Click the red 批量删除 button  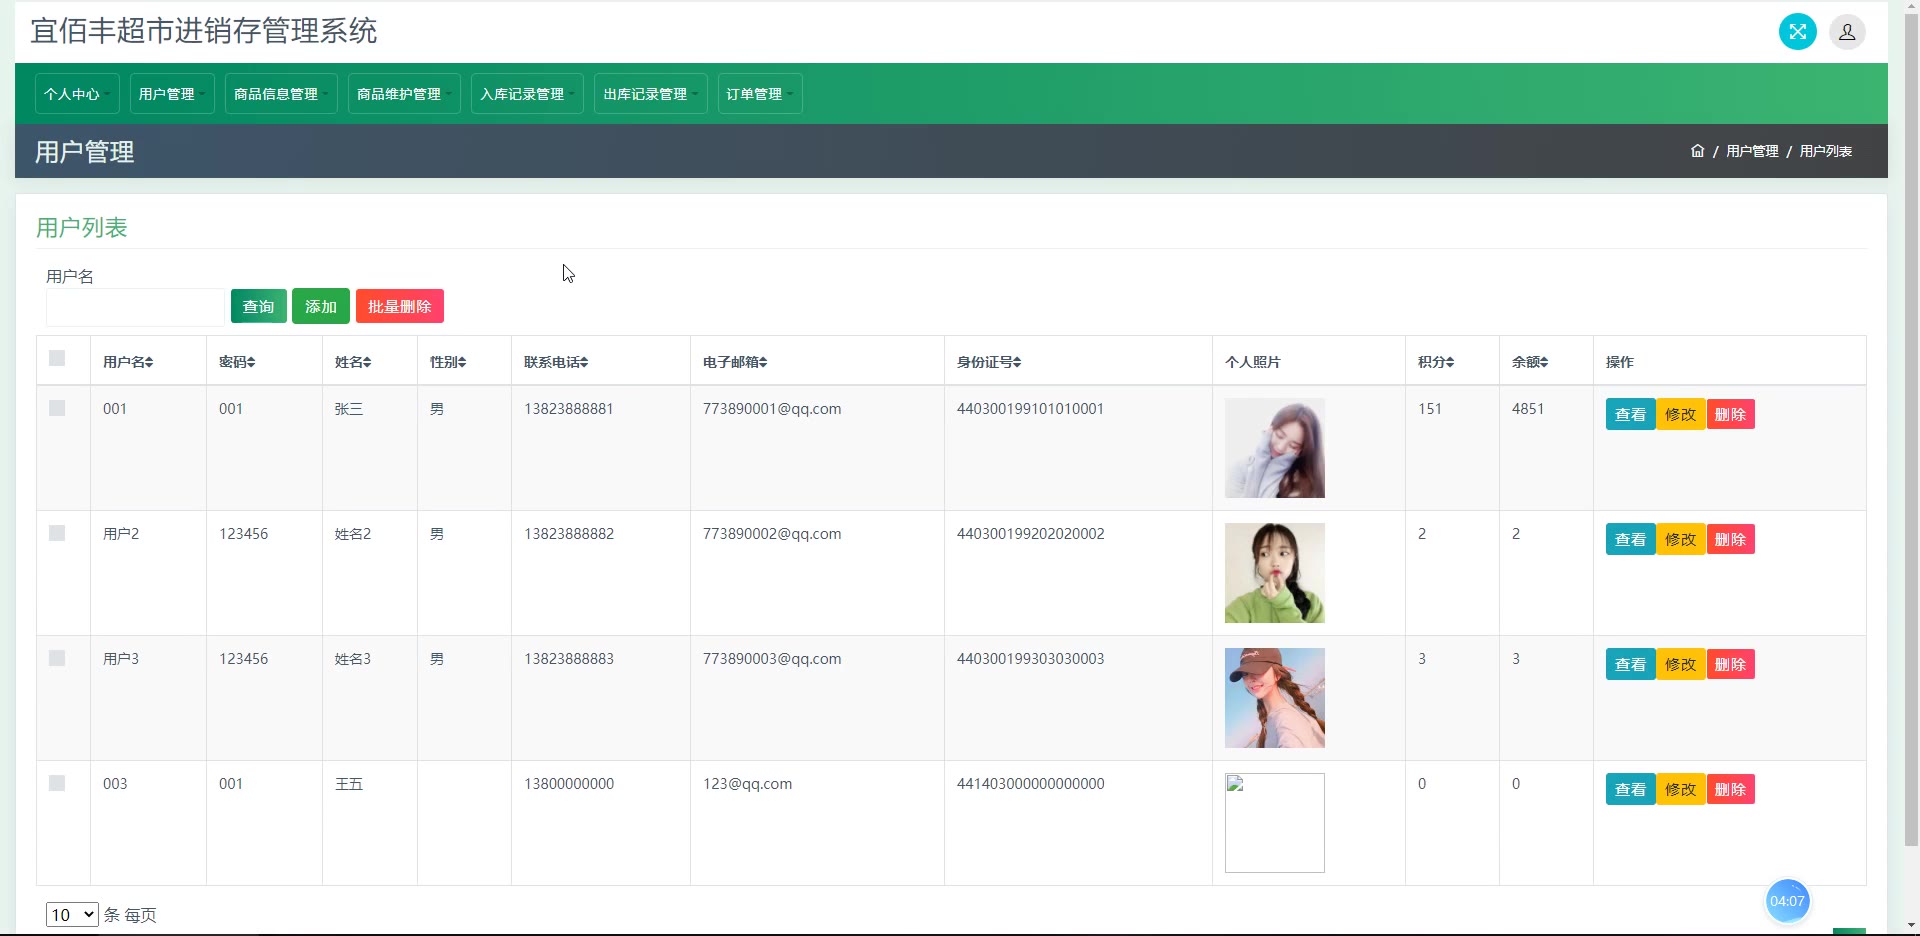(x=400, y=307)
